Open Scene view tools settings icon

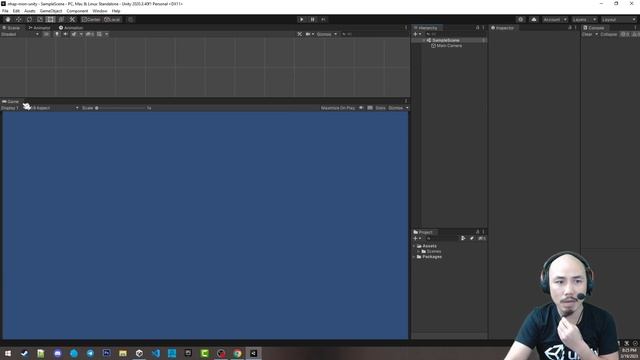300,34
